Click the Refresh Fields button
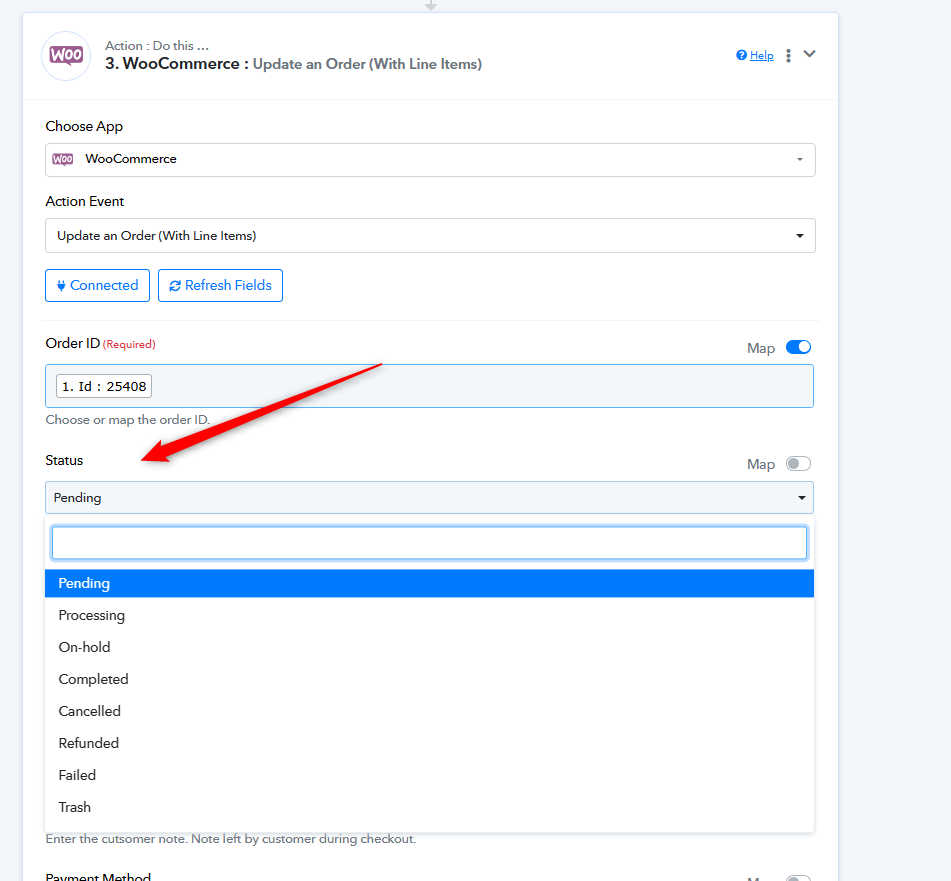This screenshot has height=881, width=951. [x=220, y=285]
